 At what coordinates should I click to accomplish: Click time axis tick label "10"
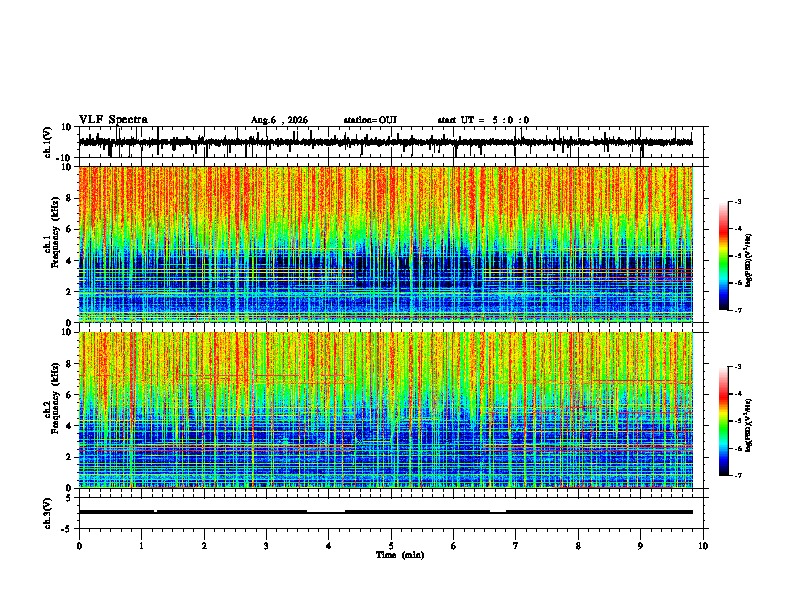click(703, 546)
